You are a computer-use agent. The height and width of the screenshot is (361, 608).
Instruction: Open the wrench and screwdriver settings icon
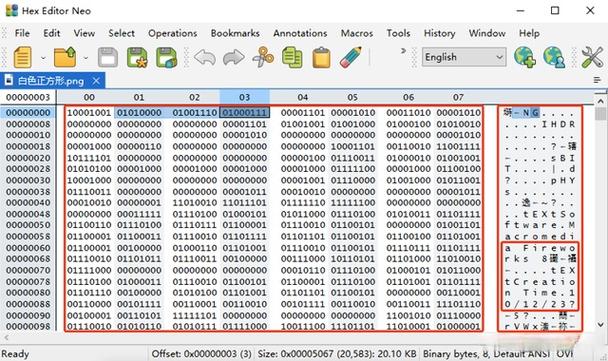592,57
